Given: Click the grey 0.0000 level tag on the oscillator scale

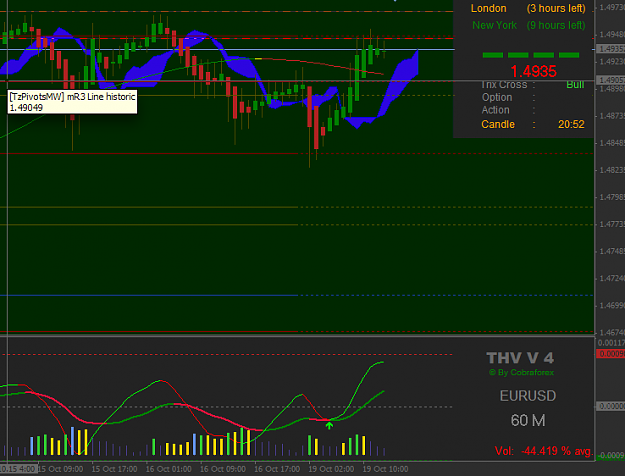Looking at the screenshot, I should coord(610,406).
